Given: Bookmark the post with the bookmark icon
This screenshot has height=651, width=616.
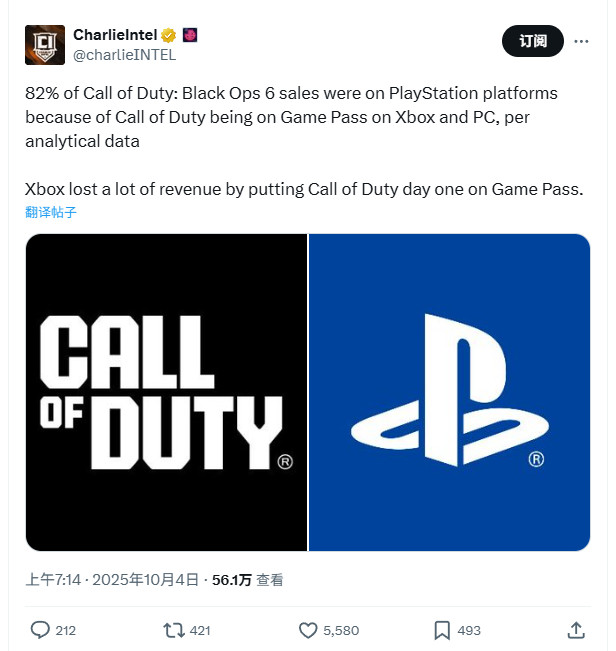Looking at the screenshot, I should coord(442,630).
